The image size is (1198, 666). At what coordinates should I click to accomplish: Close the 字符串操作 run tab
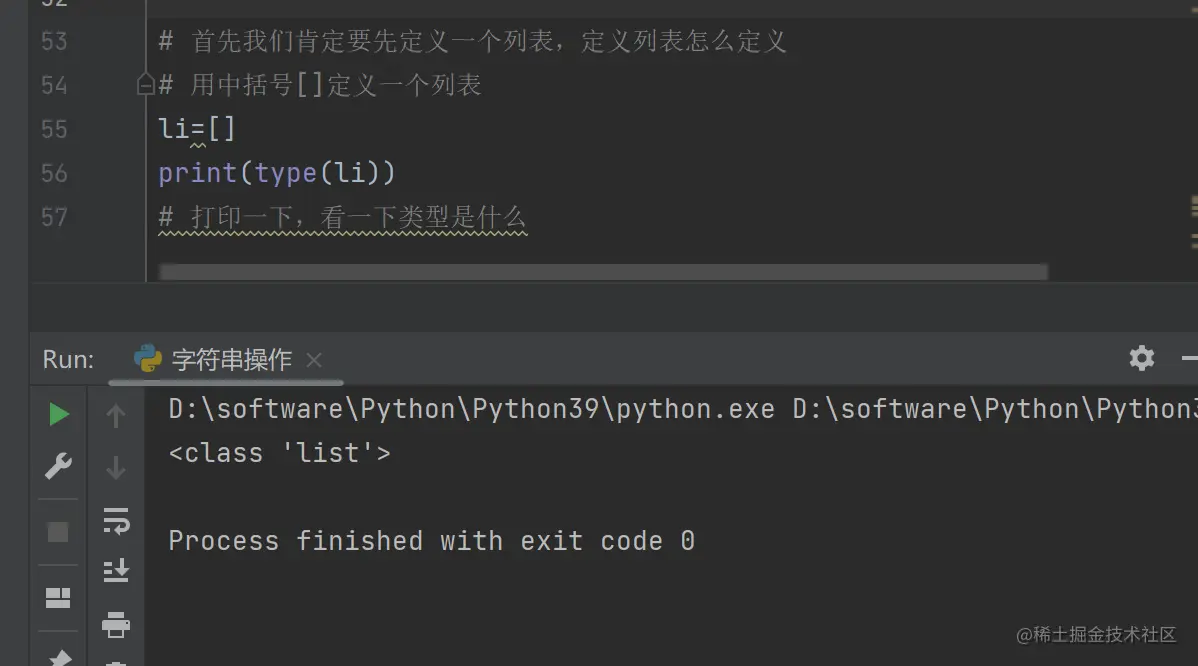tap(314, 360)
